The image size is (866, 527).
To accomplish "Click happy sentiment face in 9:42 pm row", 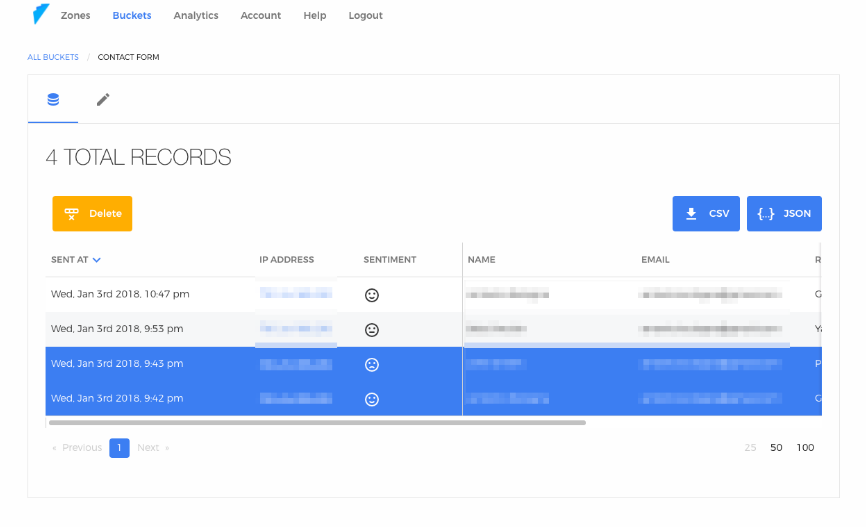I will click(x=372, y=399).
